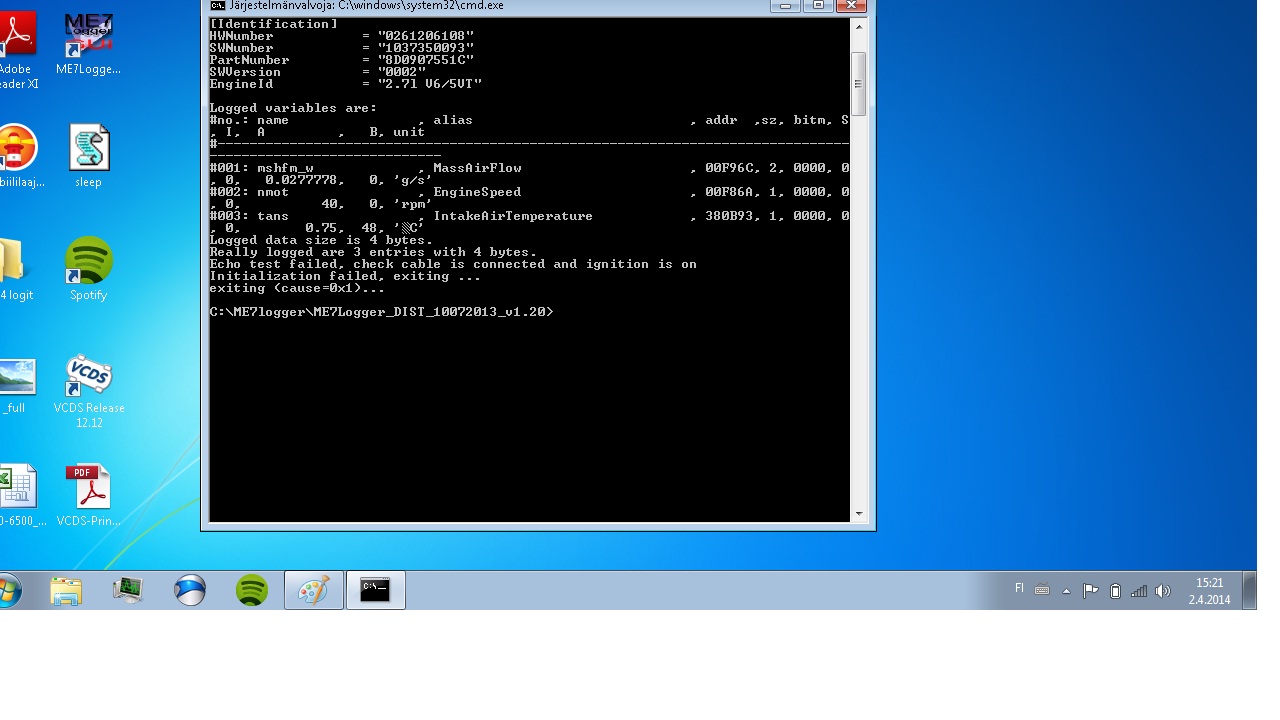The image size is (1280, 720).
Task: Switch to Paint in the taskbar
Action: tap(313, 590)
